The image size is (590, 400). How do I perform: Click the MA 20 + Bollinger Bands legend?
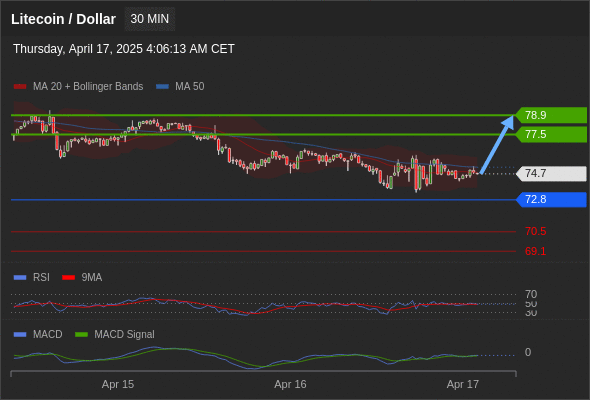coord(88,87)
